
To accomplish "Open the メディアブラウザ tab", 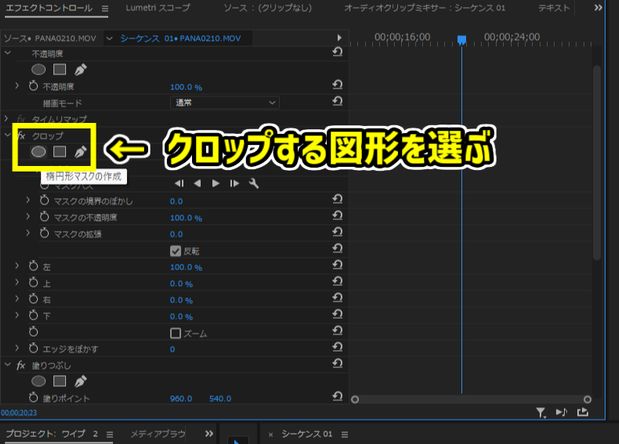I will 158,434.
